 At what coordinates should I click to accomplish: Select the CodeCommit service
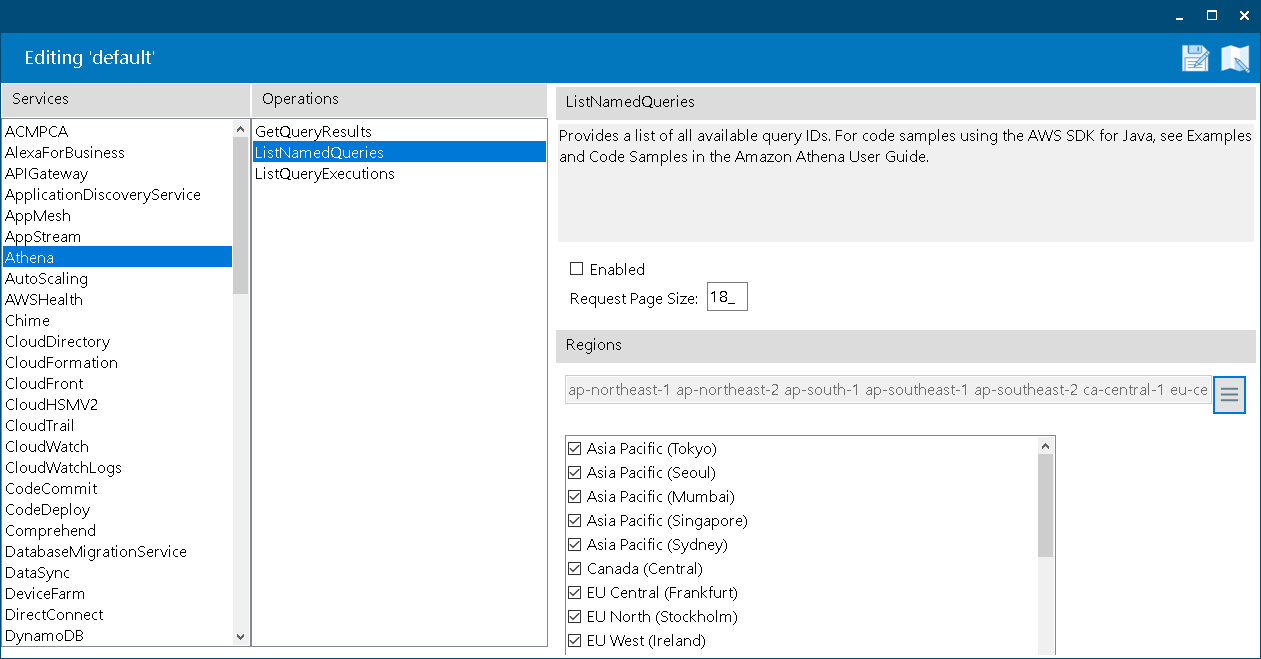coord(117,489)
